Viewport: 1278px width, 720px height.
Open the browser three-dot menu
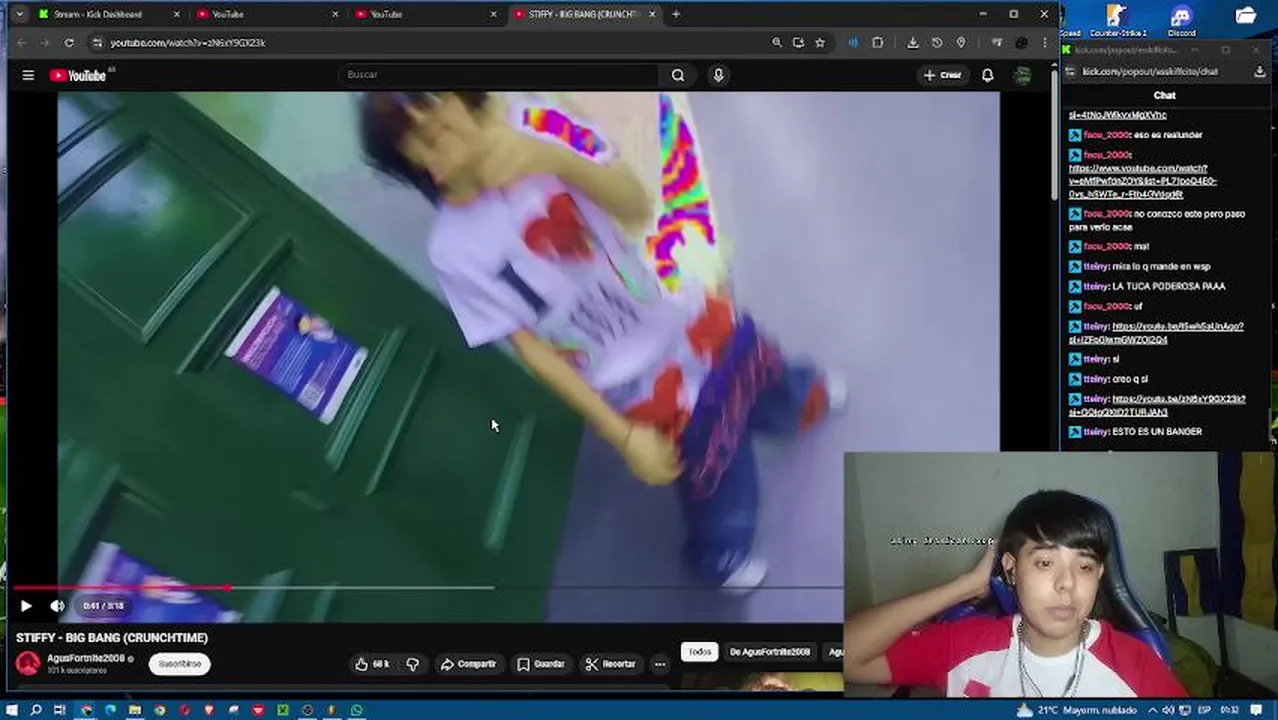[x=1045, y=43]
